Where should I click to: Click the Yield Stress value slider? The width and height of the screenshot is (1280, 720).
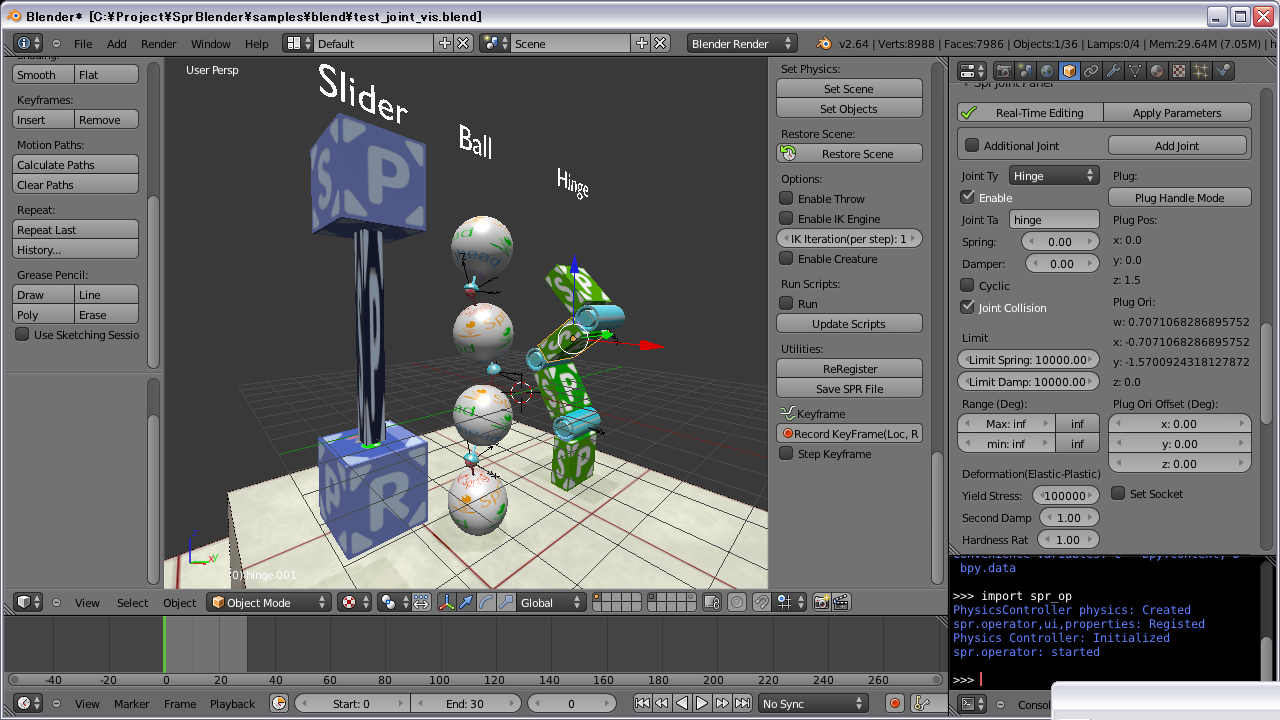(x=1065, y=496)
